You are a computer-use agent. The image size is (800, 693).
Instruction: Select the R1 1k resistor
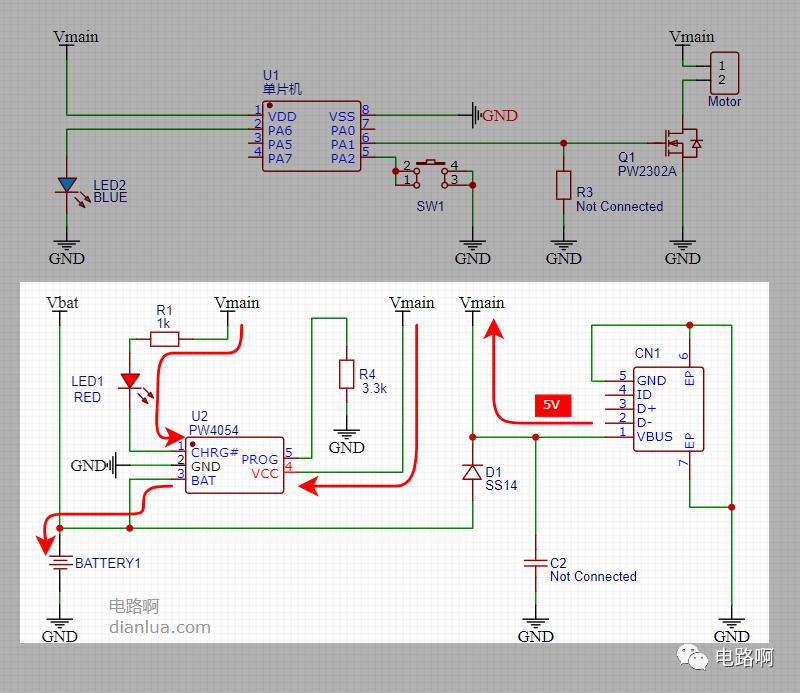[x=165, y=339]
